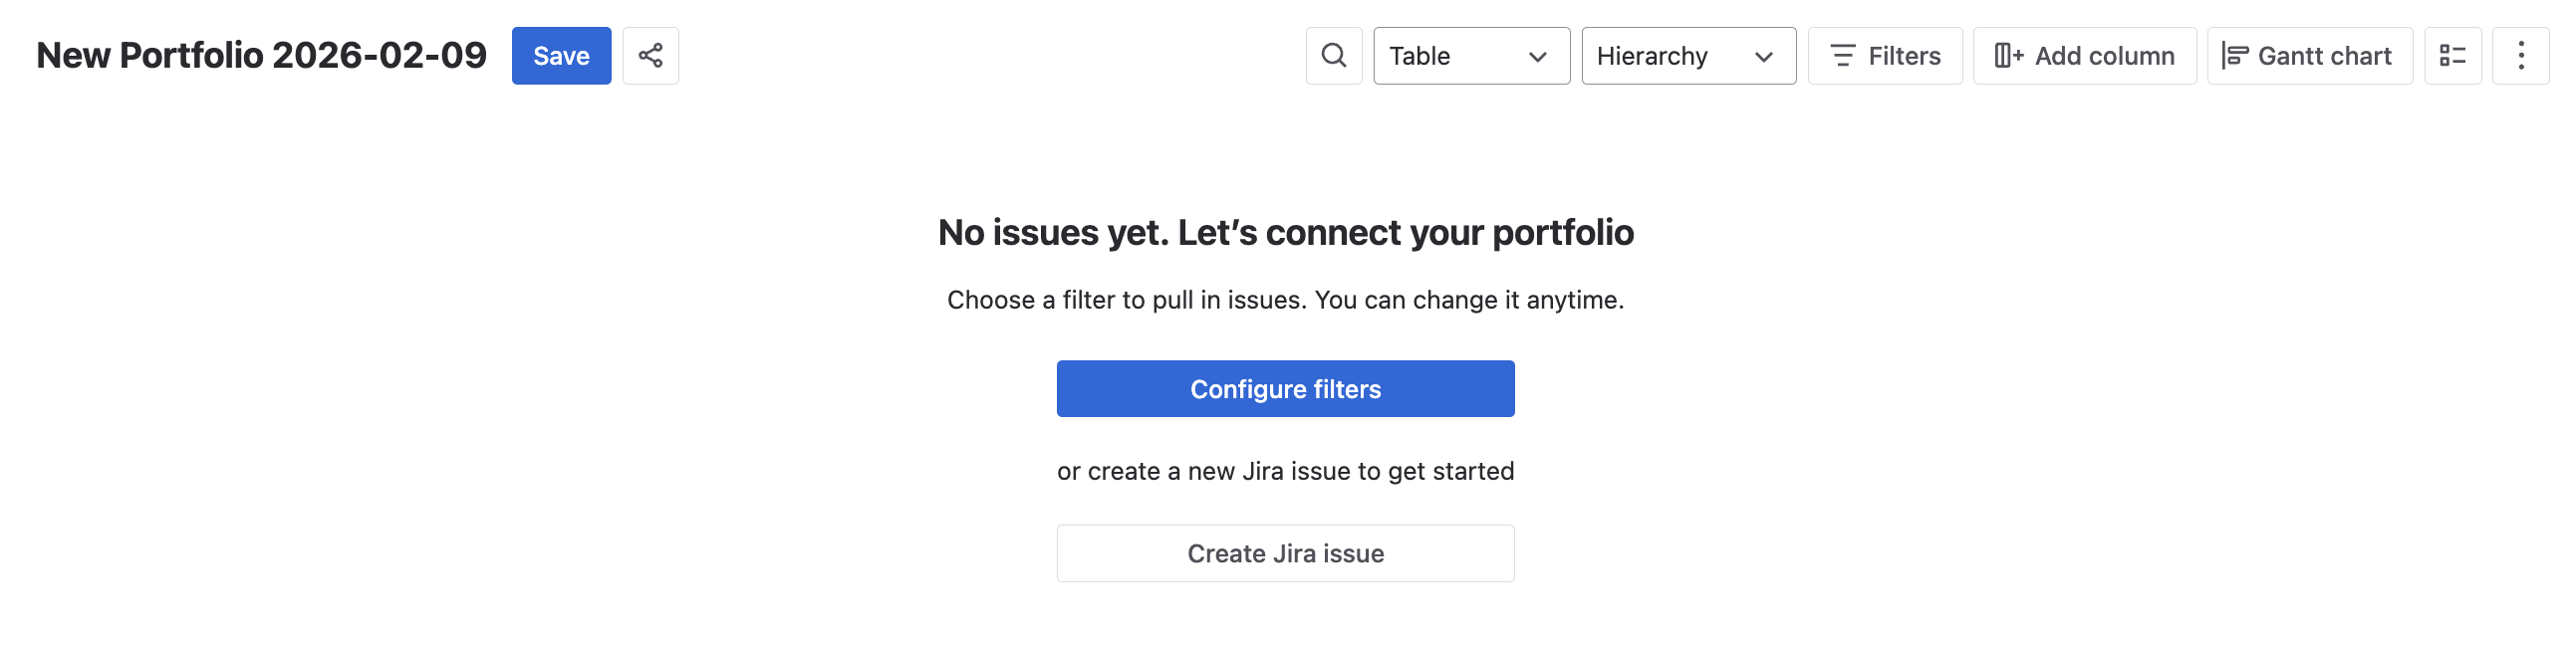This screenshot has width=2576, height=647.
Task: Open the Filters panel
Action: [x=1885, y=55]
